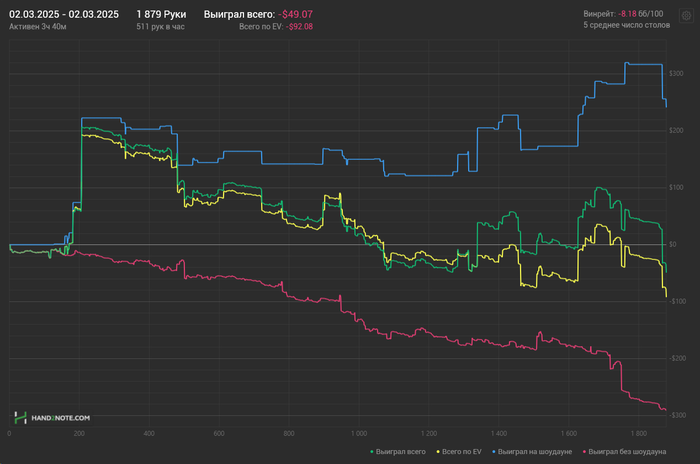Click the winrate value '-8.18 бб/100'
Image resolution: width=700 pixels, height=464 pixels.
click(x=641, y=14)
